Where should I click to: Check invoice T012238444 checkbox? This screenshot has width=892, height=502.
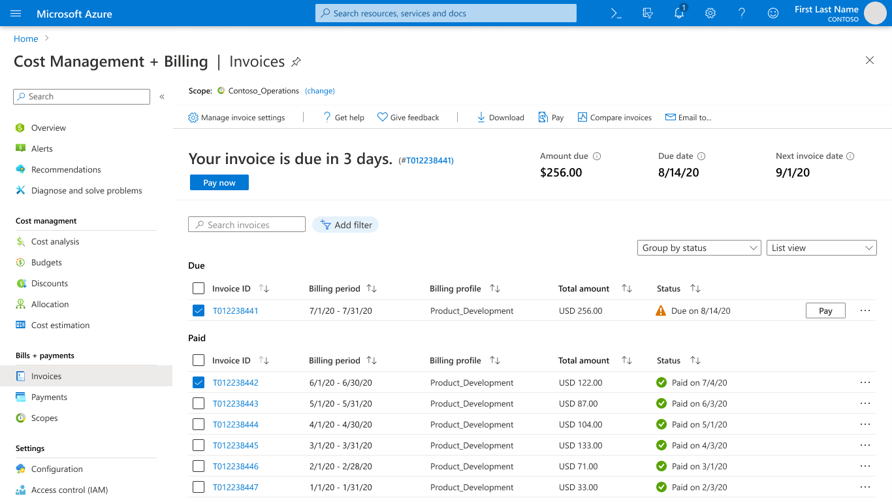click(198, 425)
